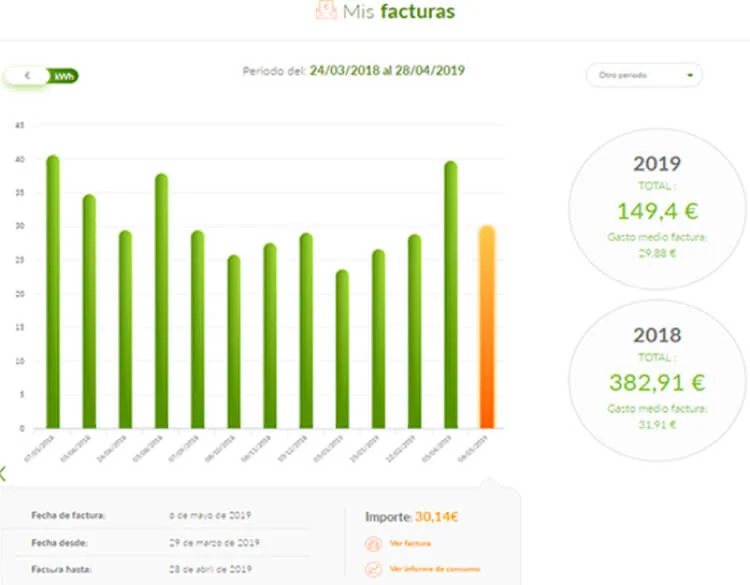
Task: Open the 2019 total circle
Action: 657,209
